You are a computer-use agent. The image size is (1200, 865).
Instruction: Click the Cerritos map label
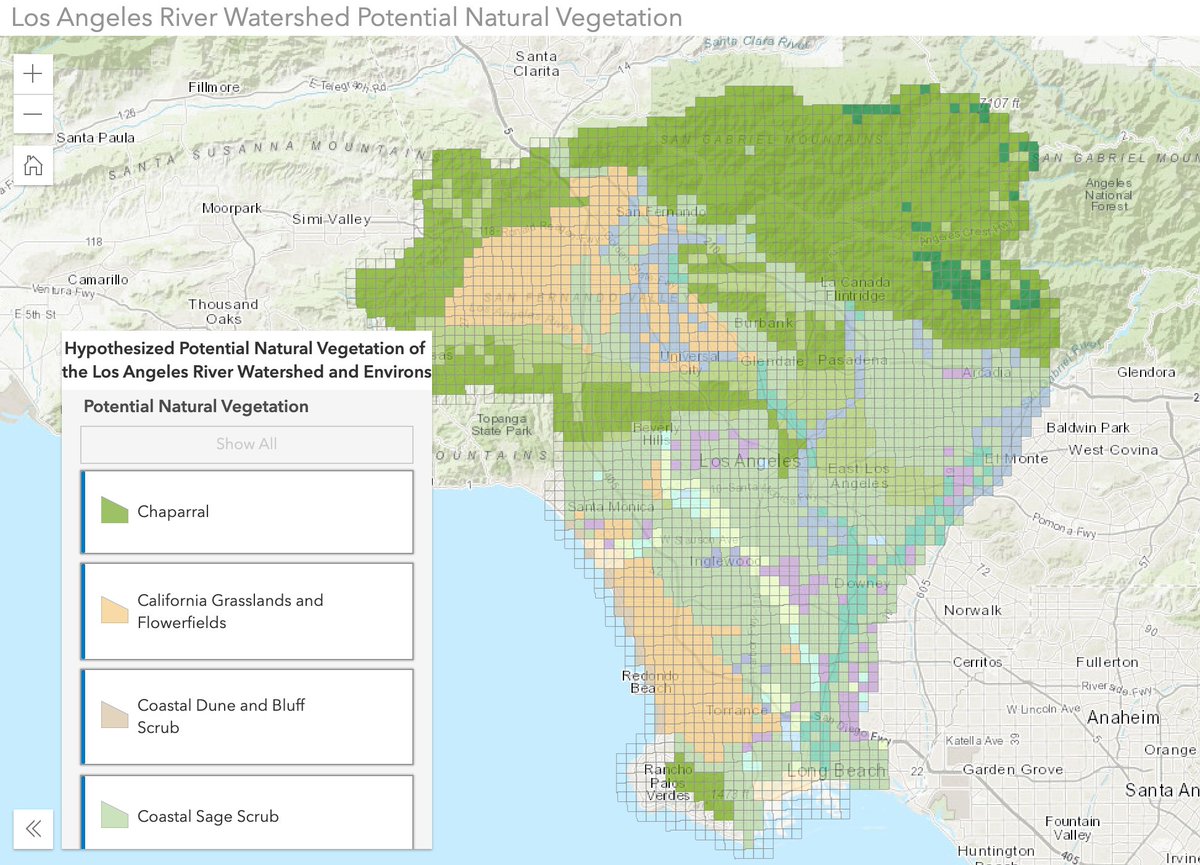click(x=977, y=662)
